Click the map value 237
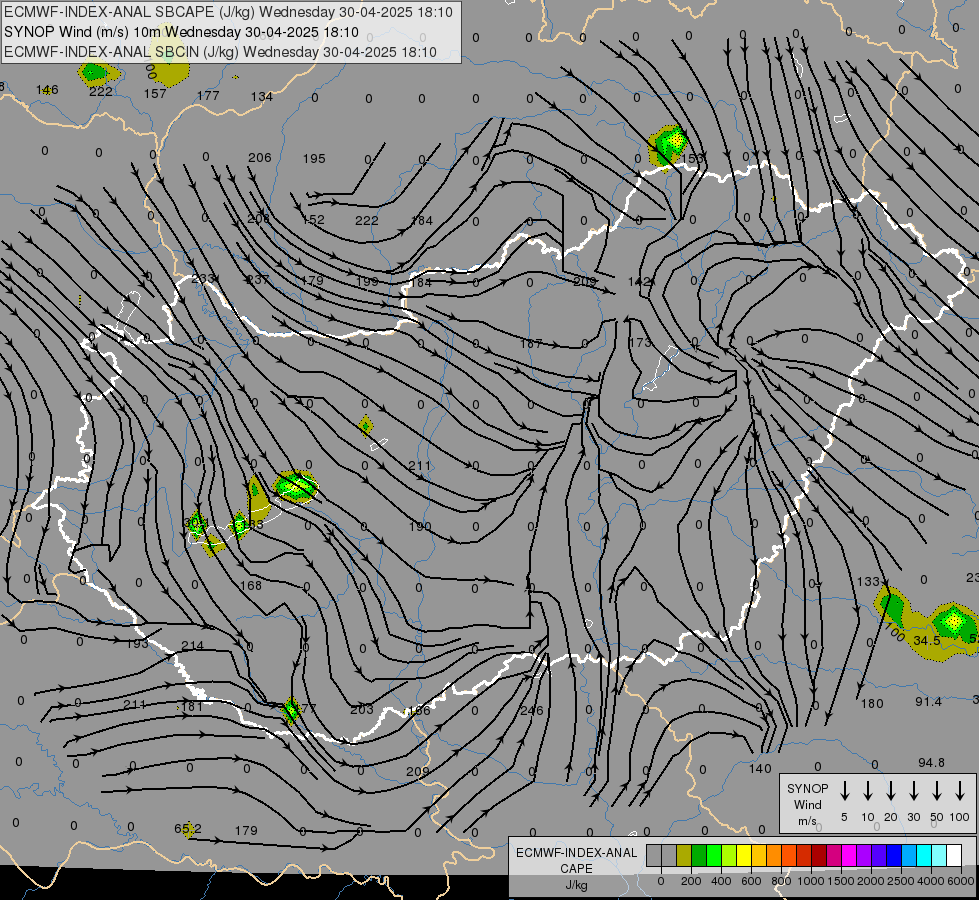 tap(257, 280)
